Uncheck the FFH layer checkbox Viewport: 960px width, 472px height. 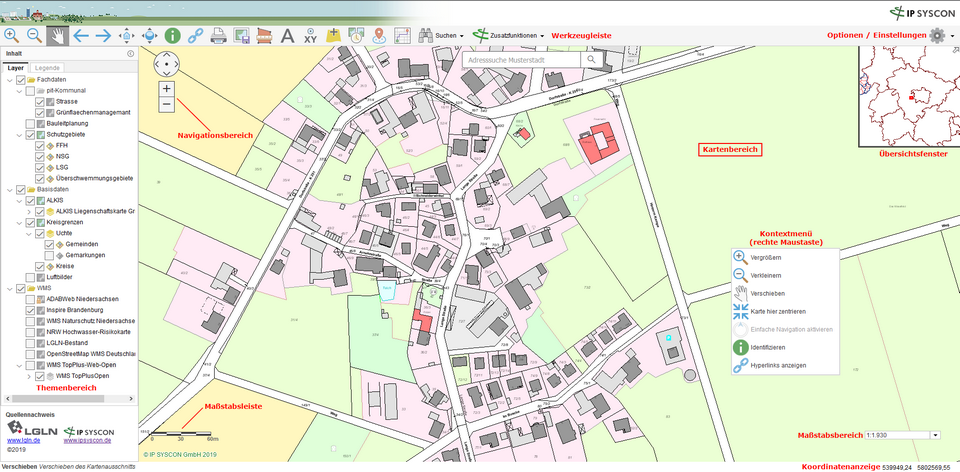click(x=40, y=145)
